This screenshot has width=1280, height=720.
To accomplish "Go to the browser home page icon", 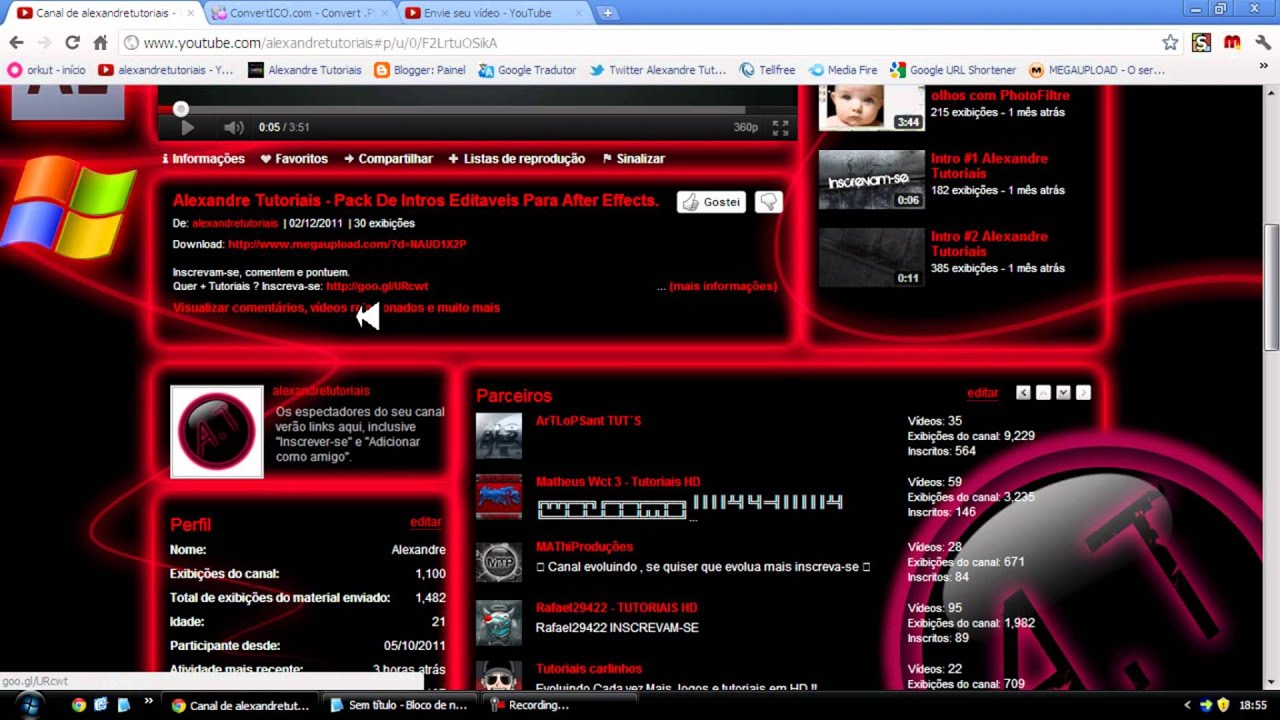I will click(100, 43).
